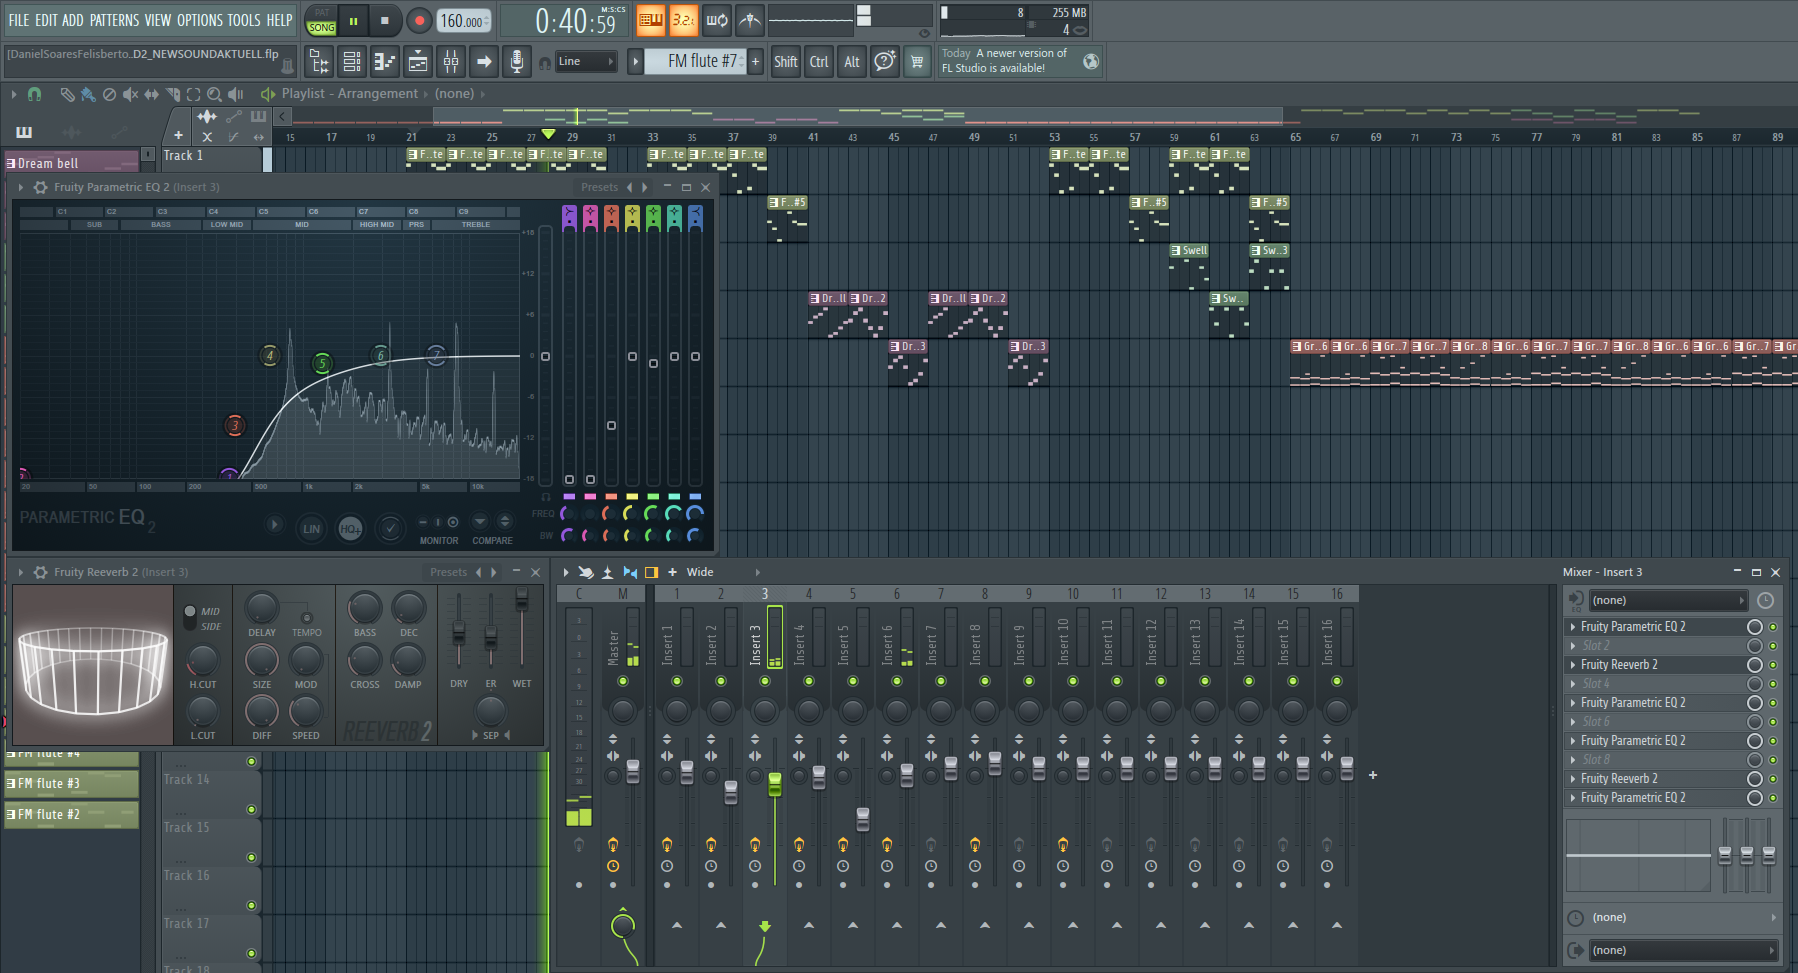Open the Fruity Reeverb 2 gear settings

coord(41,572)
